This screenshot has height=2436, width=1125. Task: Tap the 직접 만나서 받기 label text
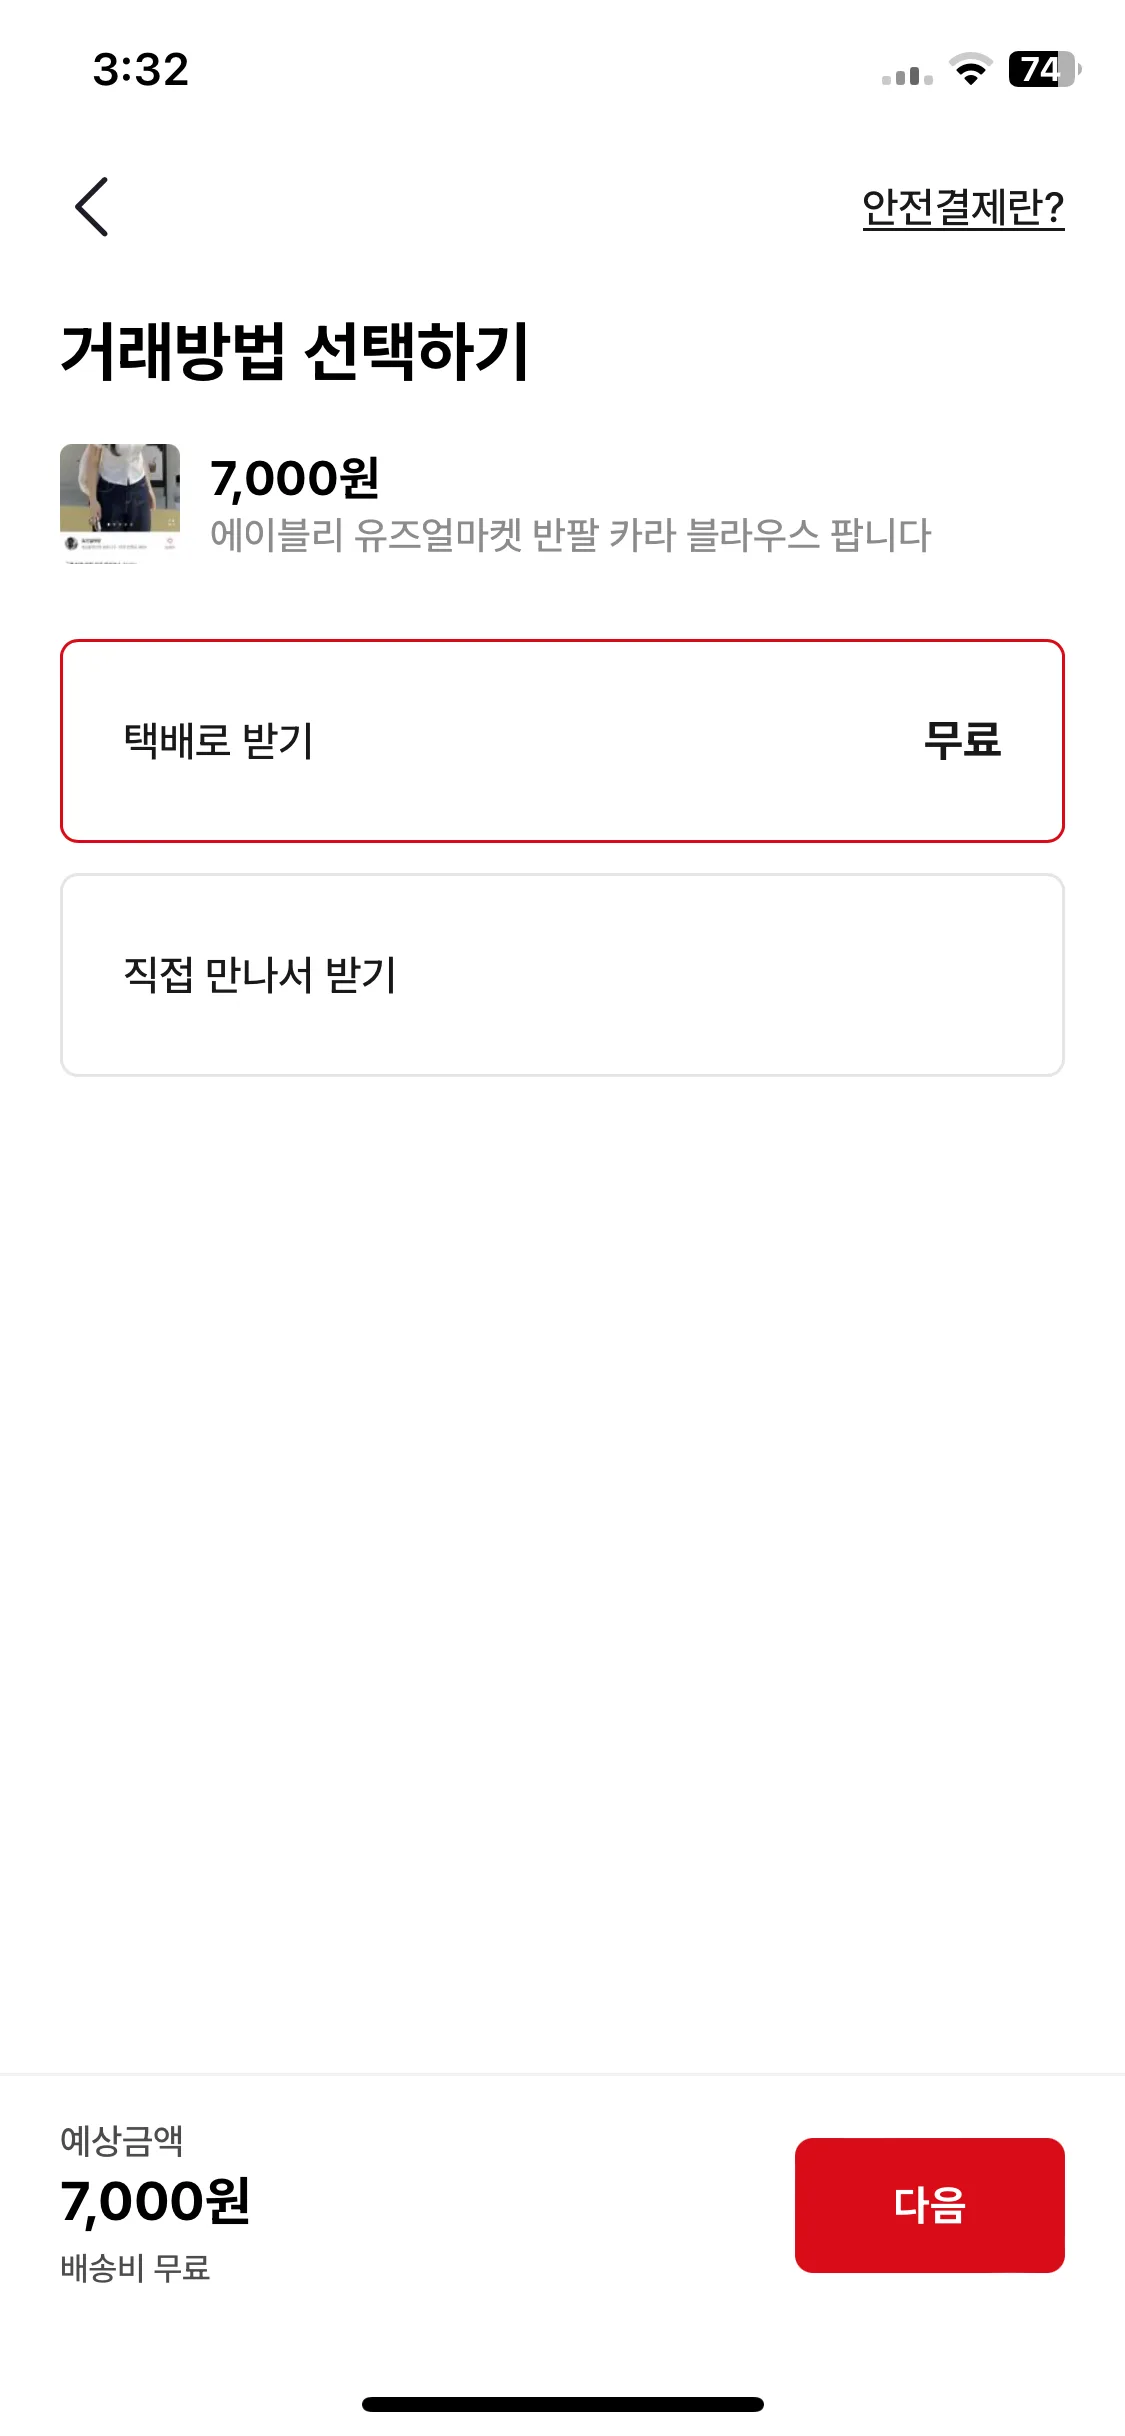260,975
